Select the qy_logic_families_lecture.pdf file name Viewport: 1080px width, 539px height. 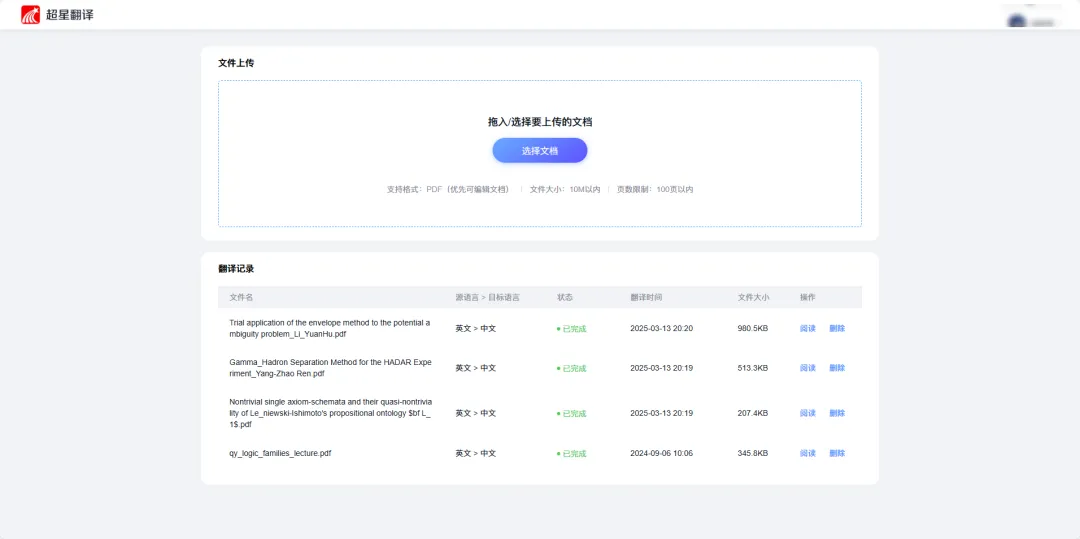[280, 453]
